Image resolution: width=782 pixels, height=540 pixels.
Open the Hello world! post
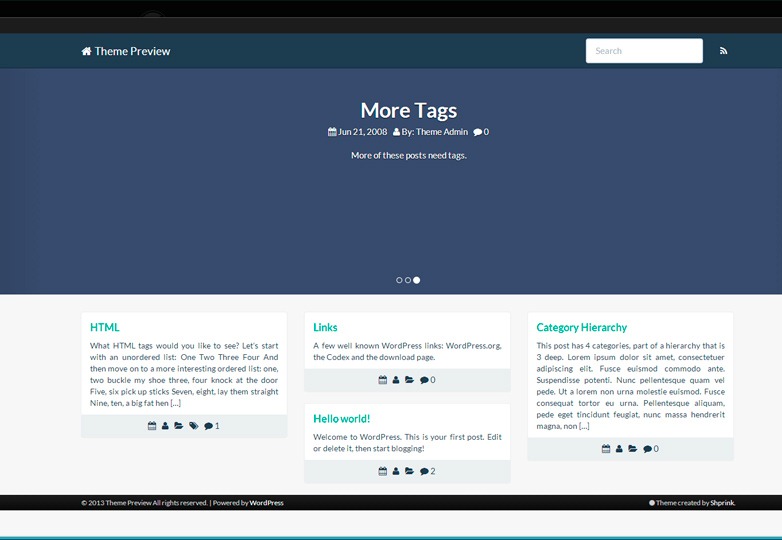[341, 418]
